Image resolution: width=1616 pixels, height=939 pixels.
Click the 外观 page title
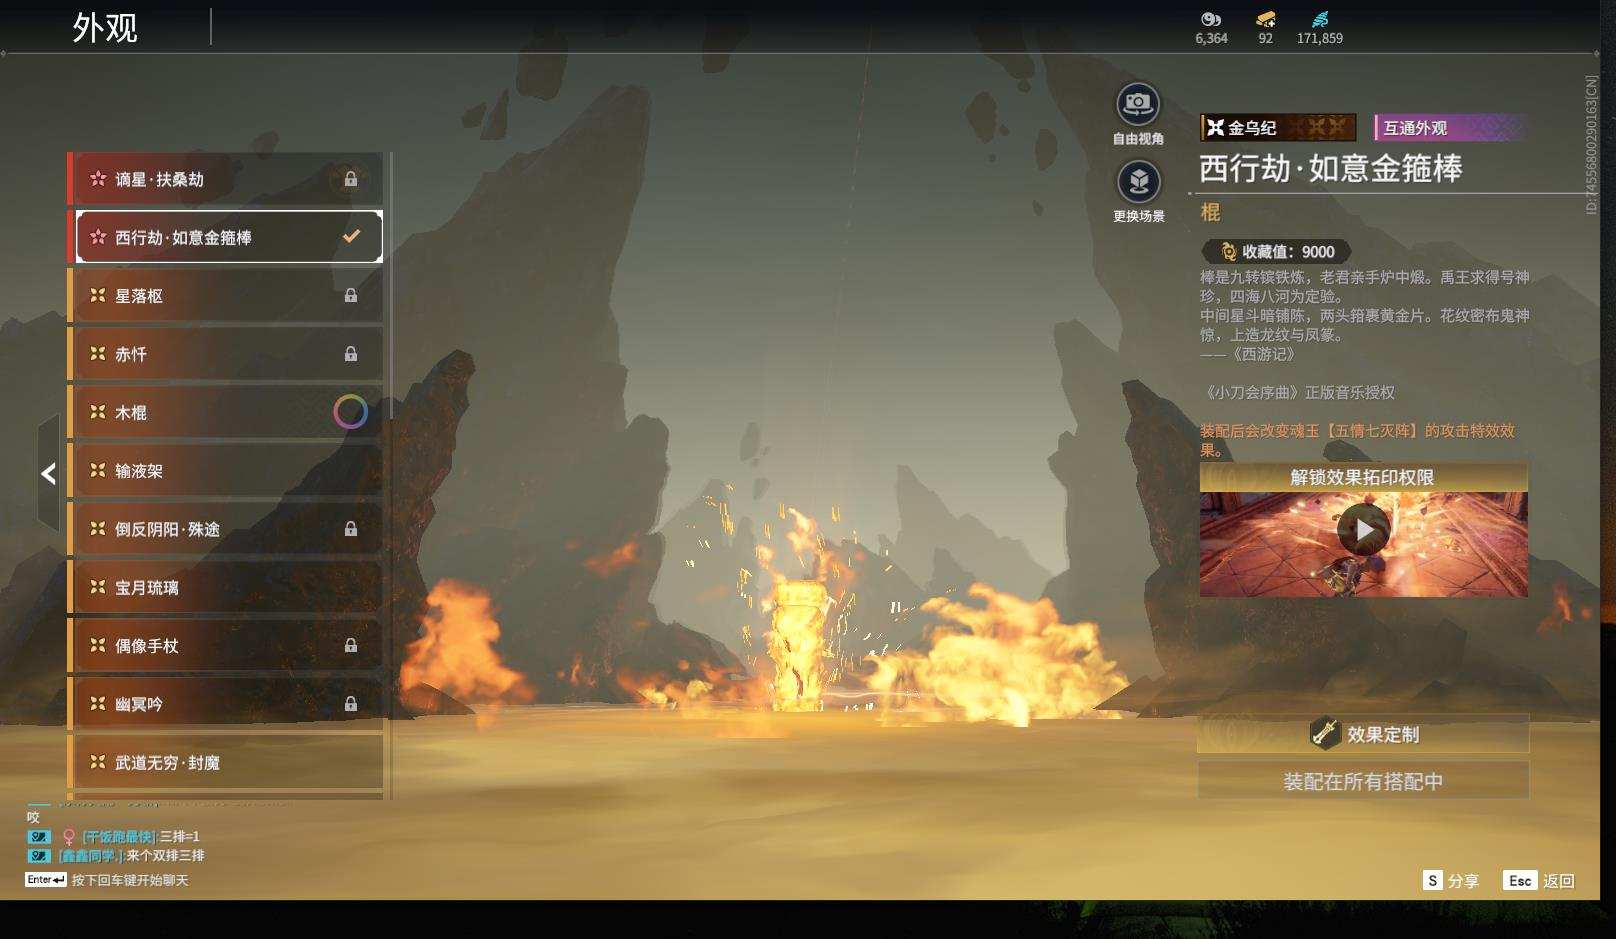tap(105, 27)
